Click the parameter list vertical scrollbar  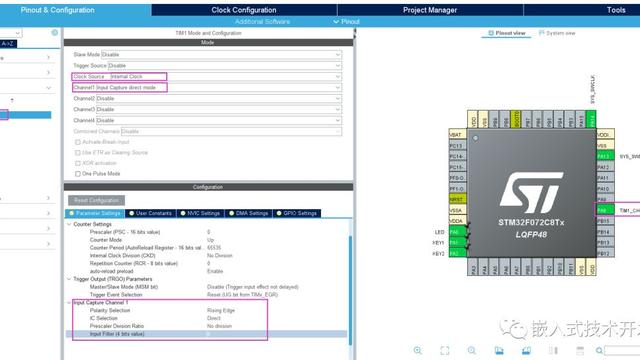click(350, 290)
